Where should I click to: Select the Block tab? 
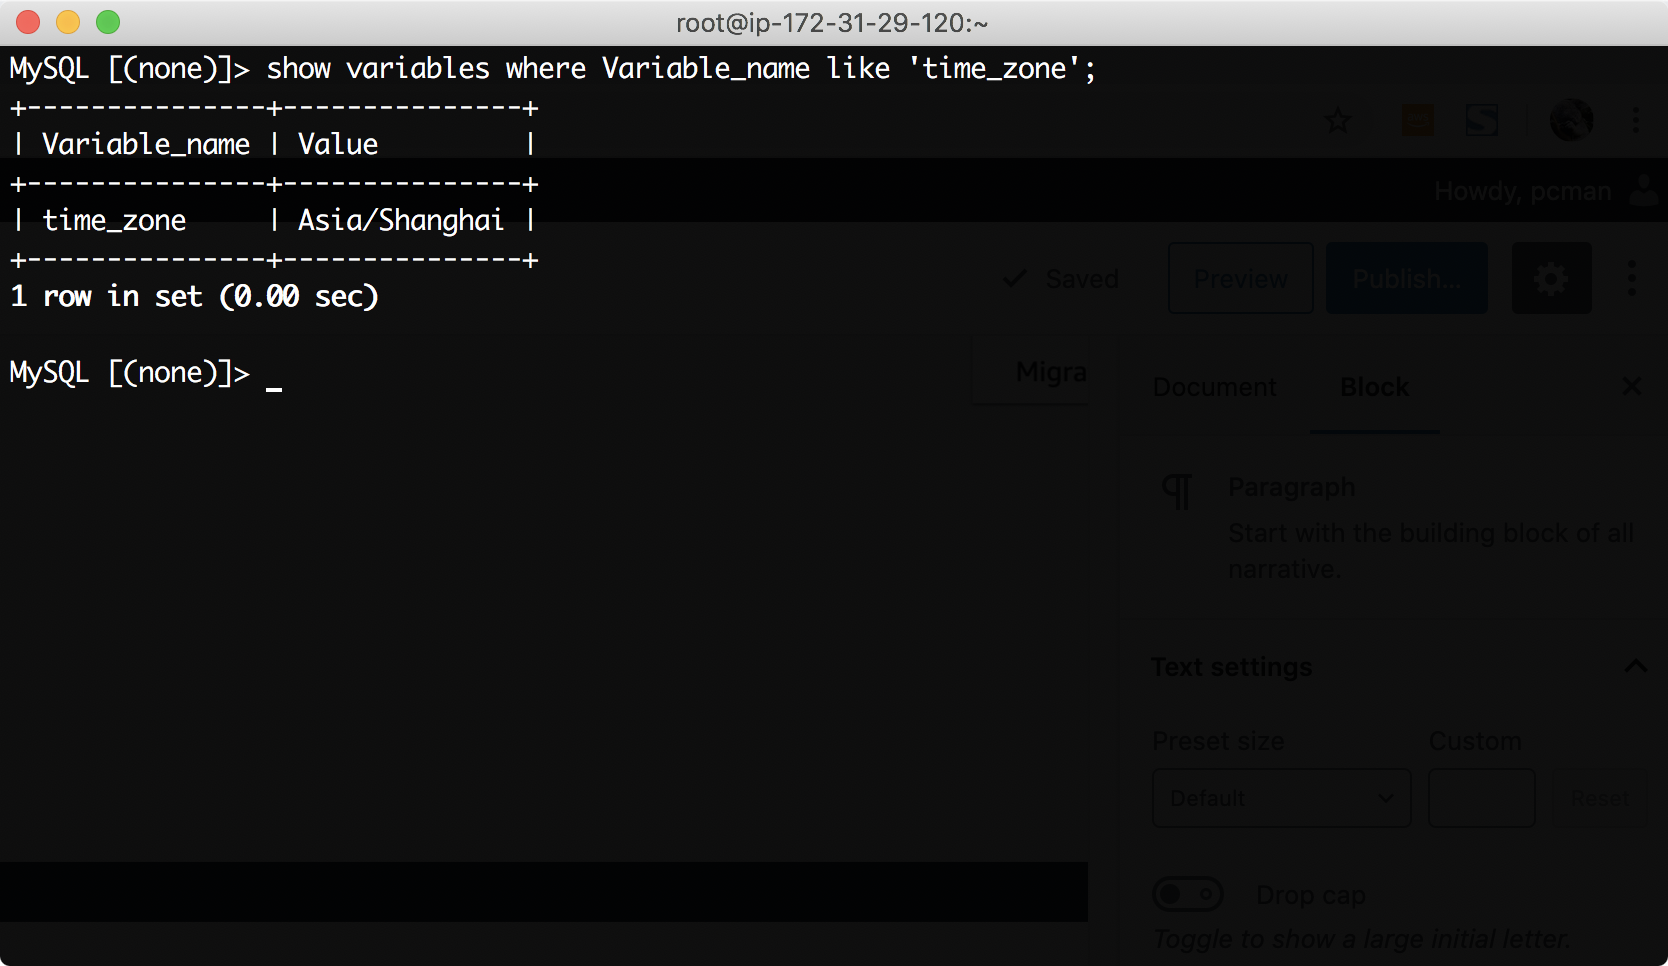pos(1374,387)
